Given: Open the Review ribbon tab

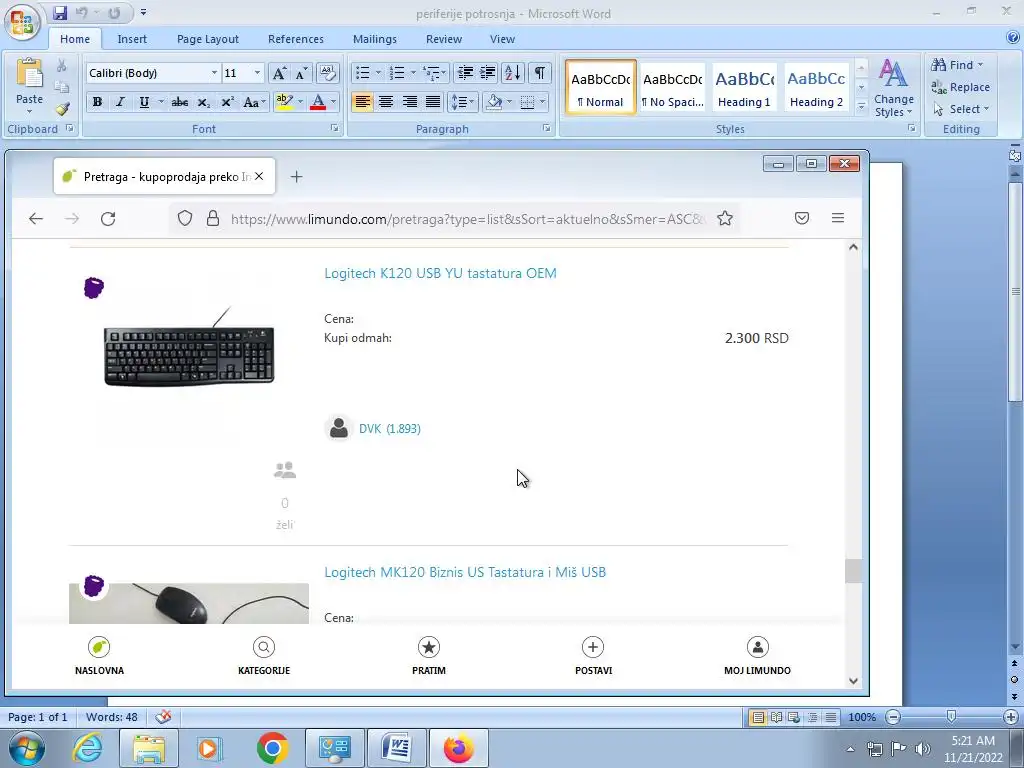Looking at the screenshot, I should click(x=444, y=39).
